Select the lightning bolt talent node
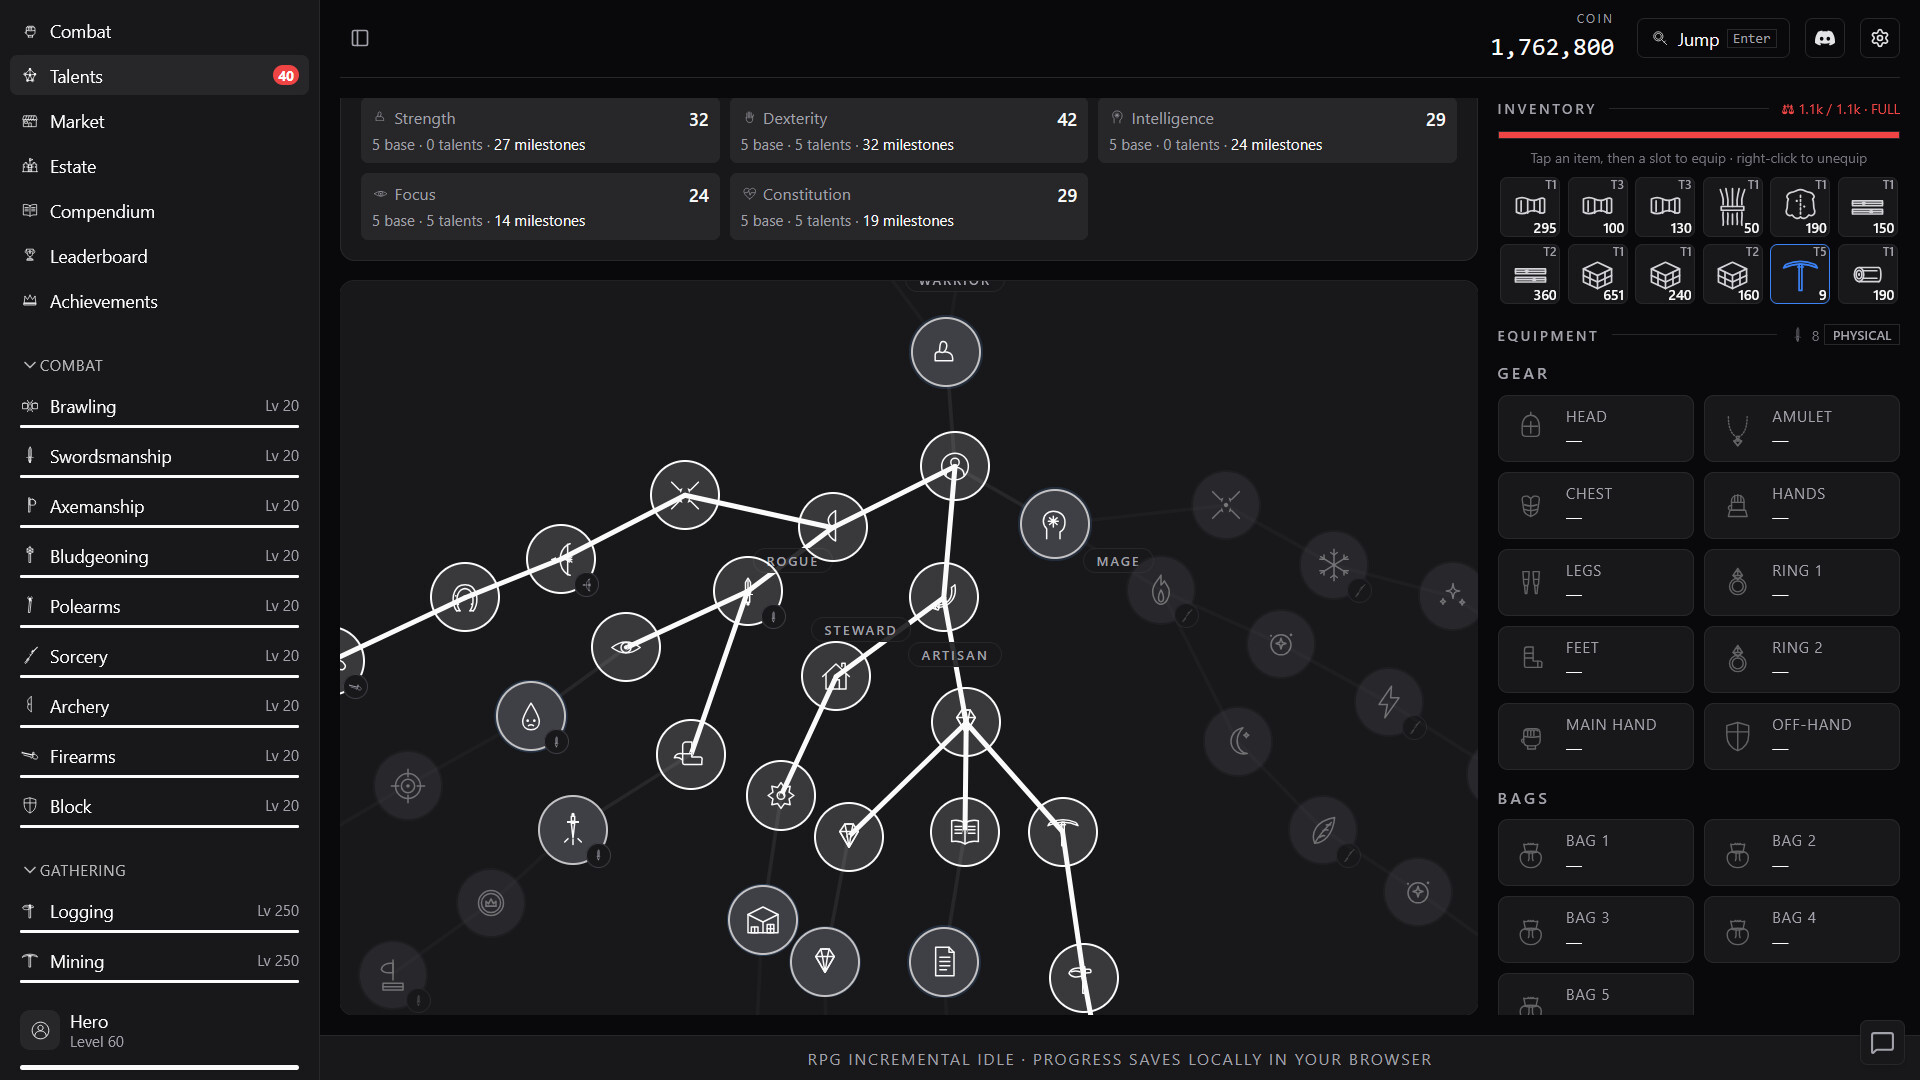The height and width of the screenshot is (1080, 1920). (1389, 702)
